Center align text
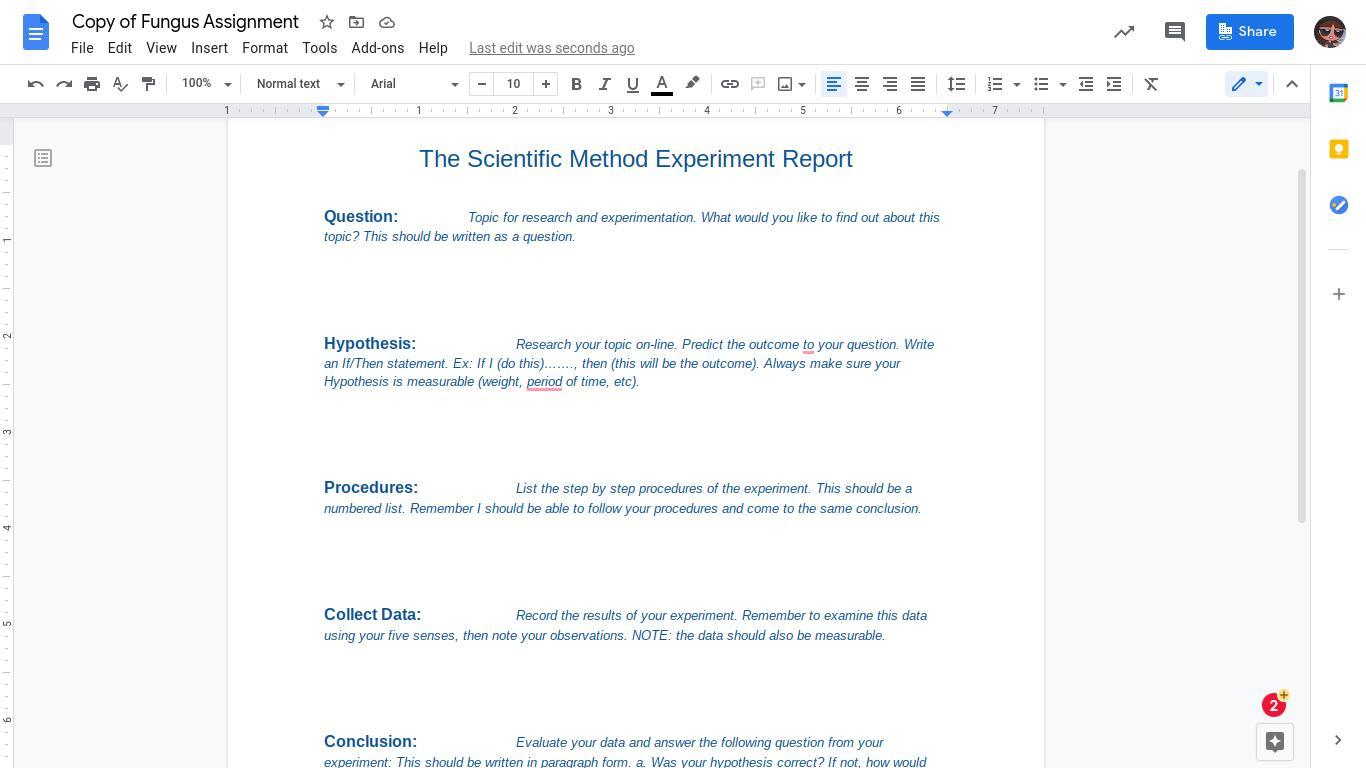 [862, 84]
